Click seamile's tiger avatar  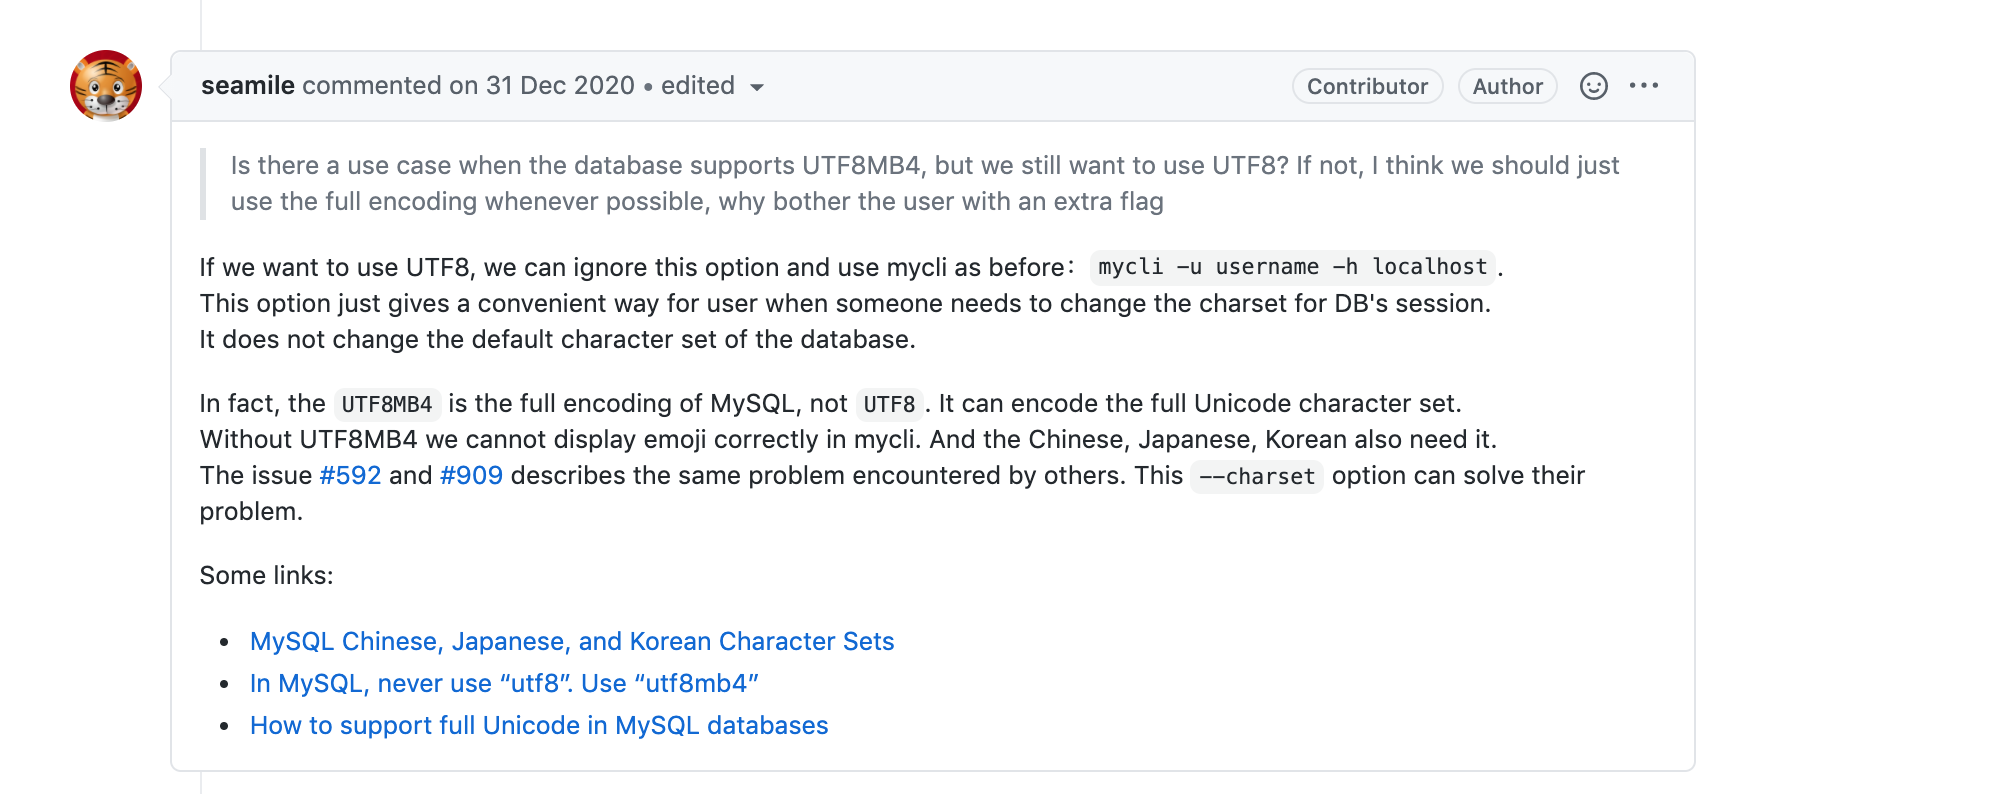coord(106,86)
